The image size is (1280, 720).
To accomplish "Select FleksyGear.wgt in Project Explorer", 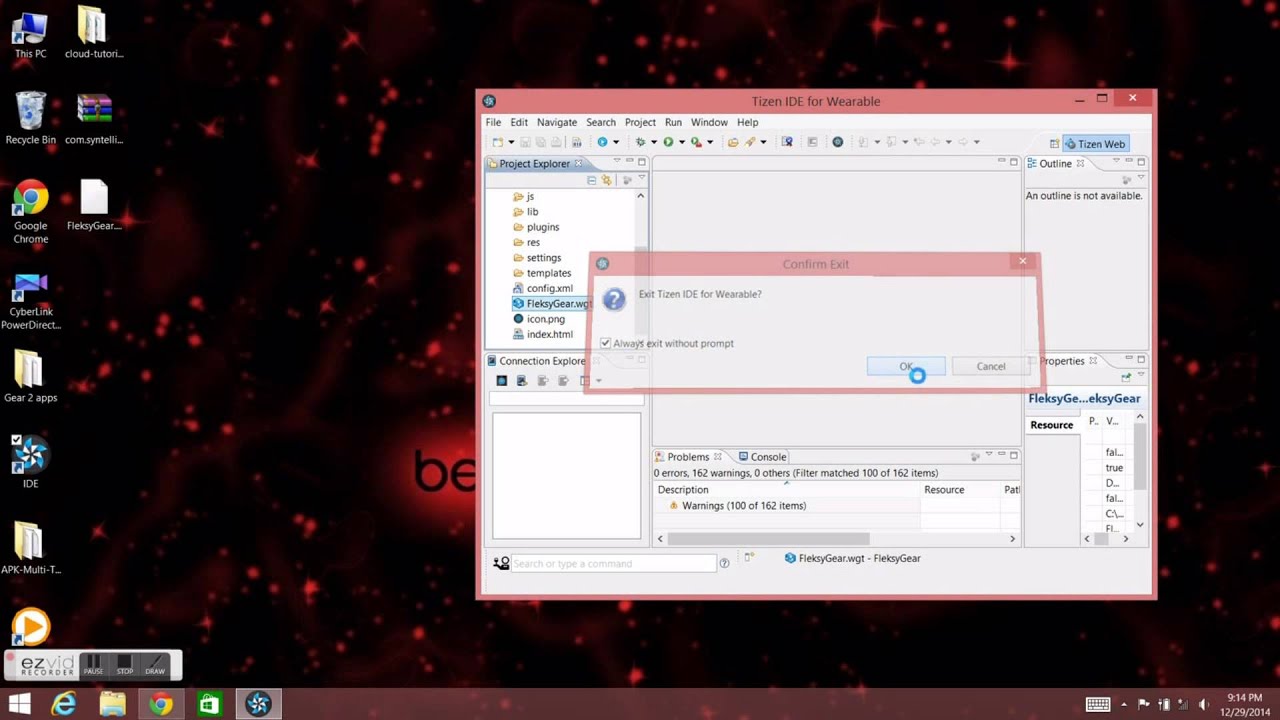I will pos(552,303).
